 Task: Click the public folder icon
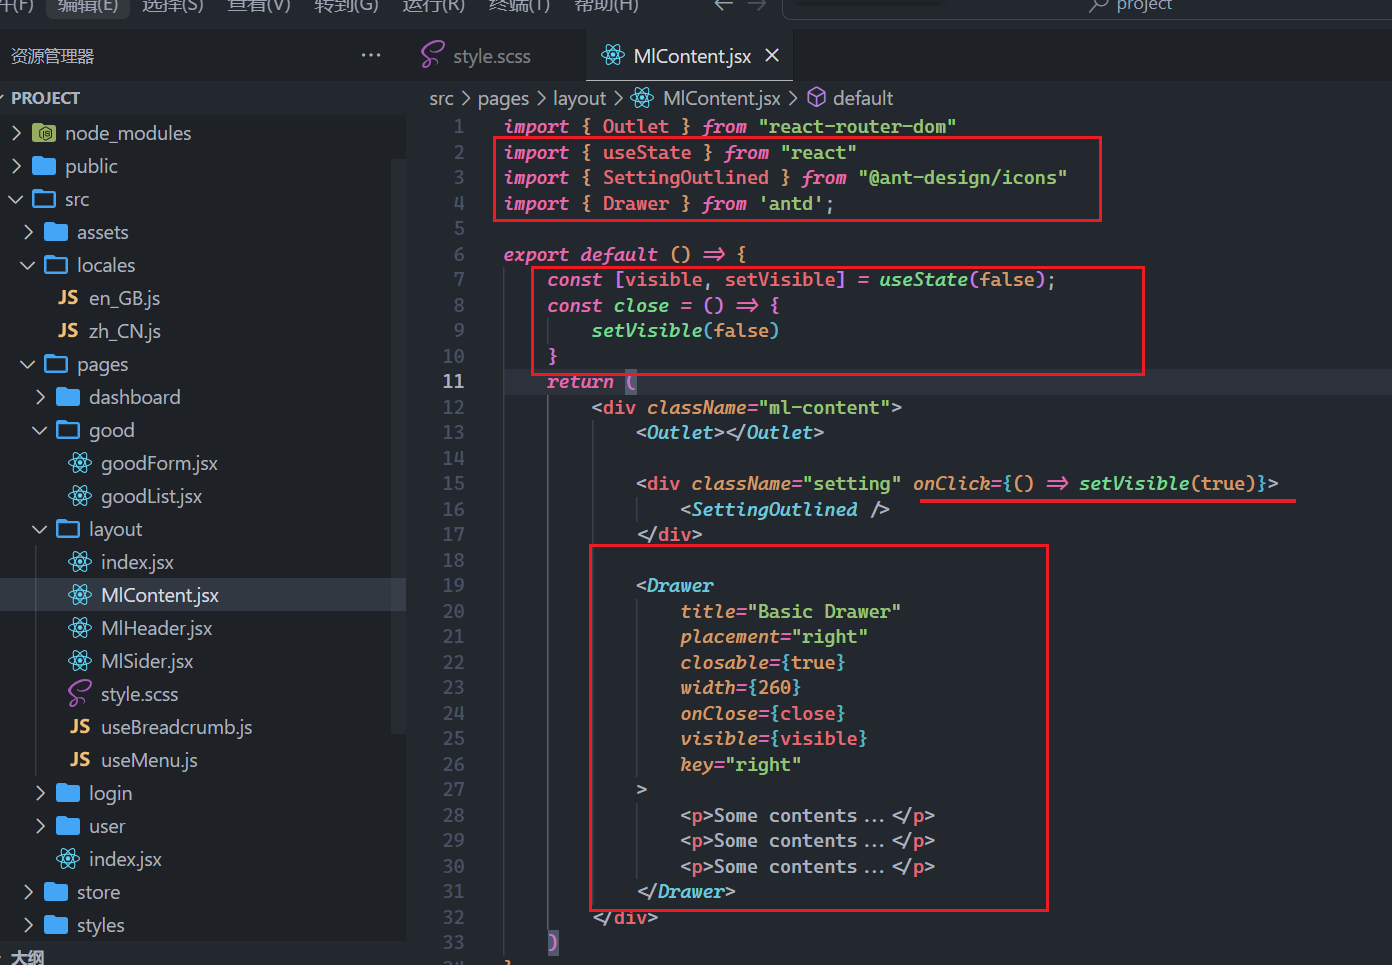[44, 165]
